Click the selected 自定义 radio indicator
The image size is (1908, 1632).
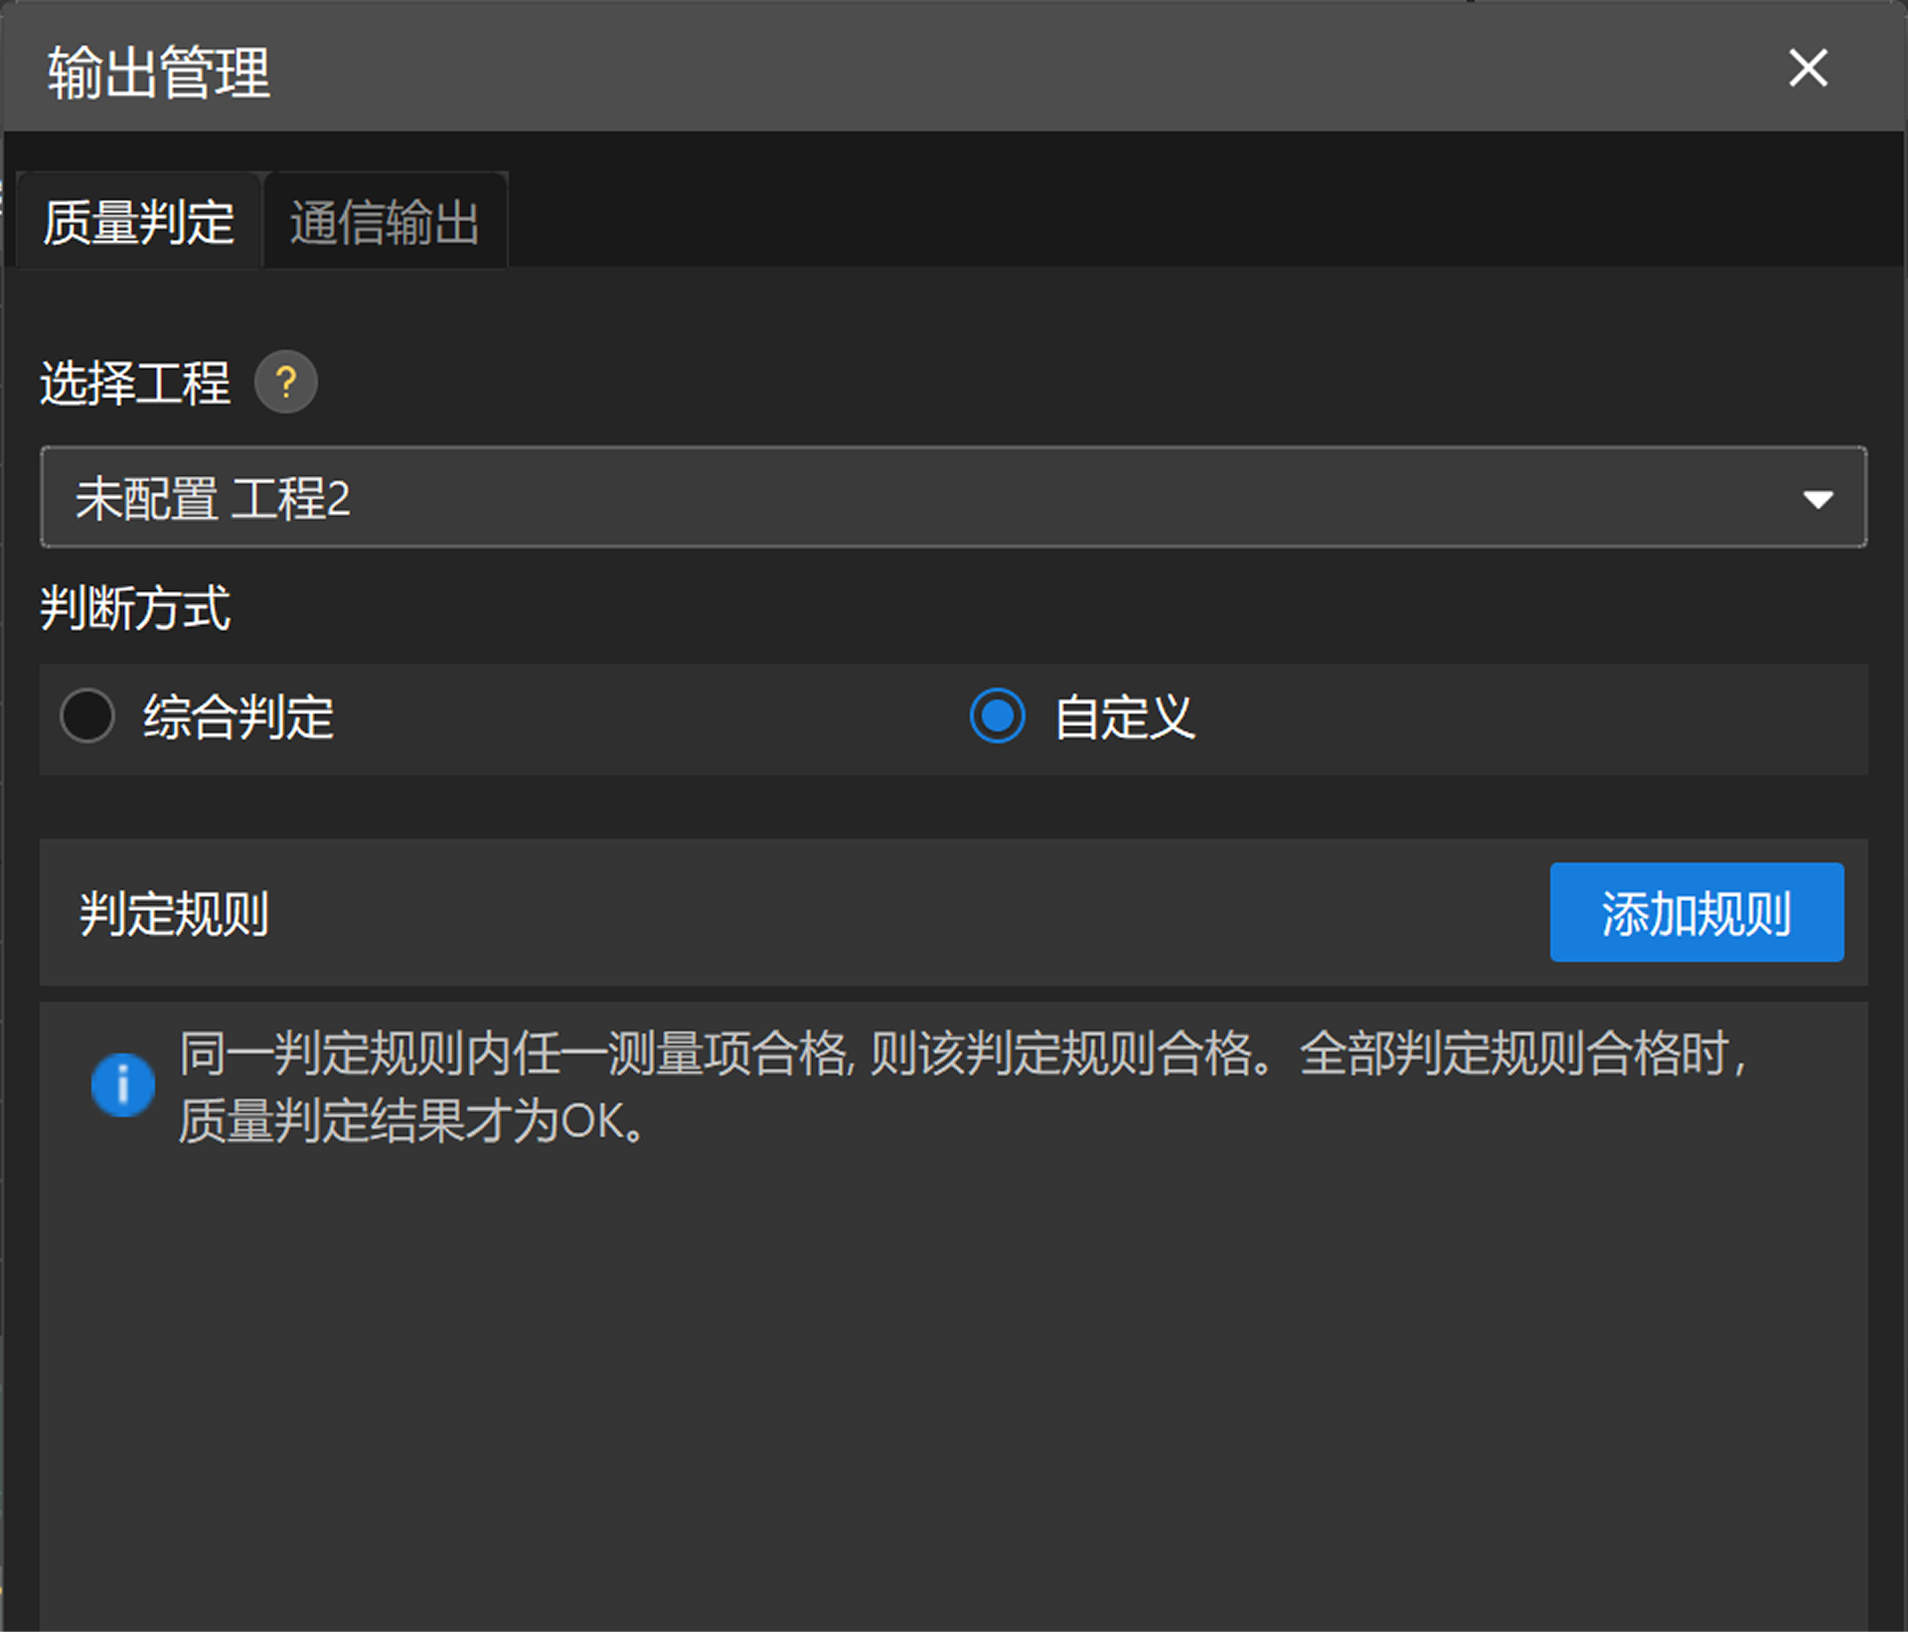click(997, 716)
